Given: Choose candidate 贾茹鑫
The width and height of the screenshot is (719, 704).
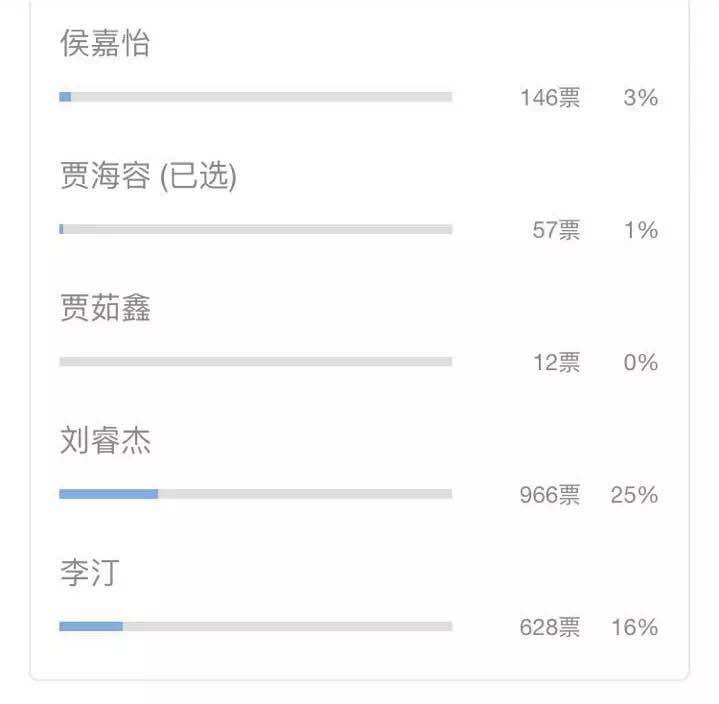Looking at the screenshot, I should [x=105, y=308].
